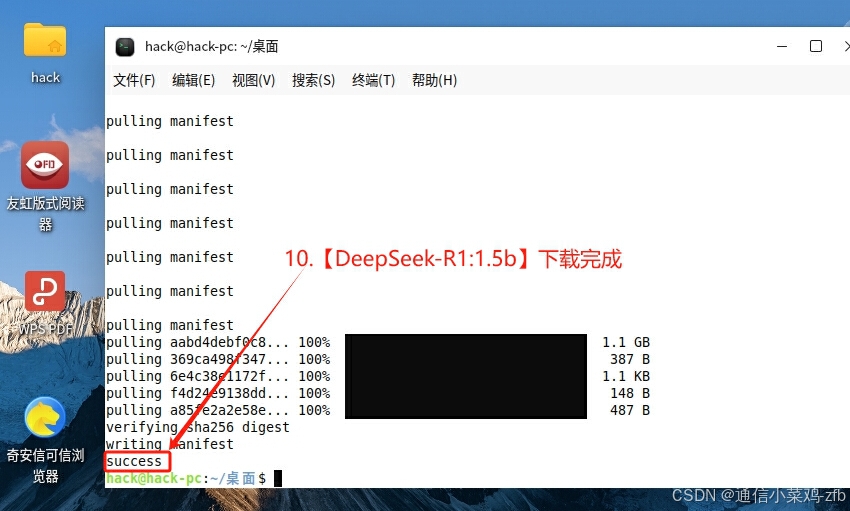The image size is (850, 511).
Task: Open the 编辑(E) menu
Action: point(194,80)
